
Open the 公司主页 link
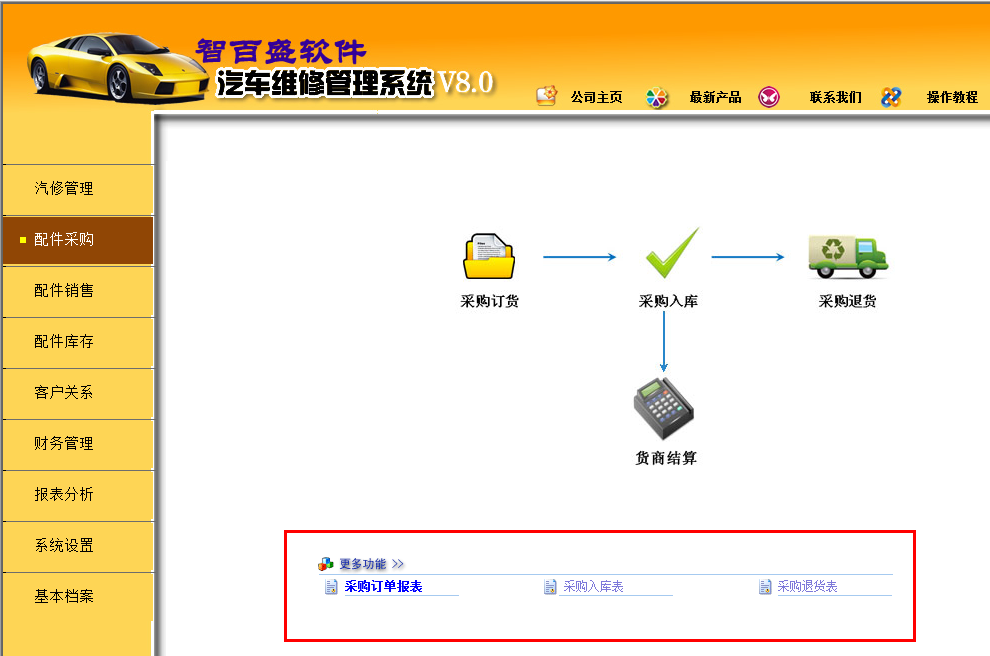pos(597,97)
